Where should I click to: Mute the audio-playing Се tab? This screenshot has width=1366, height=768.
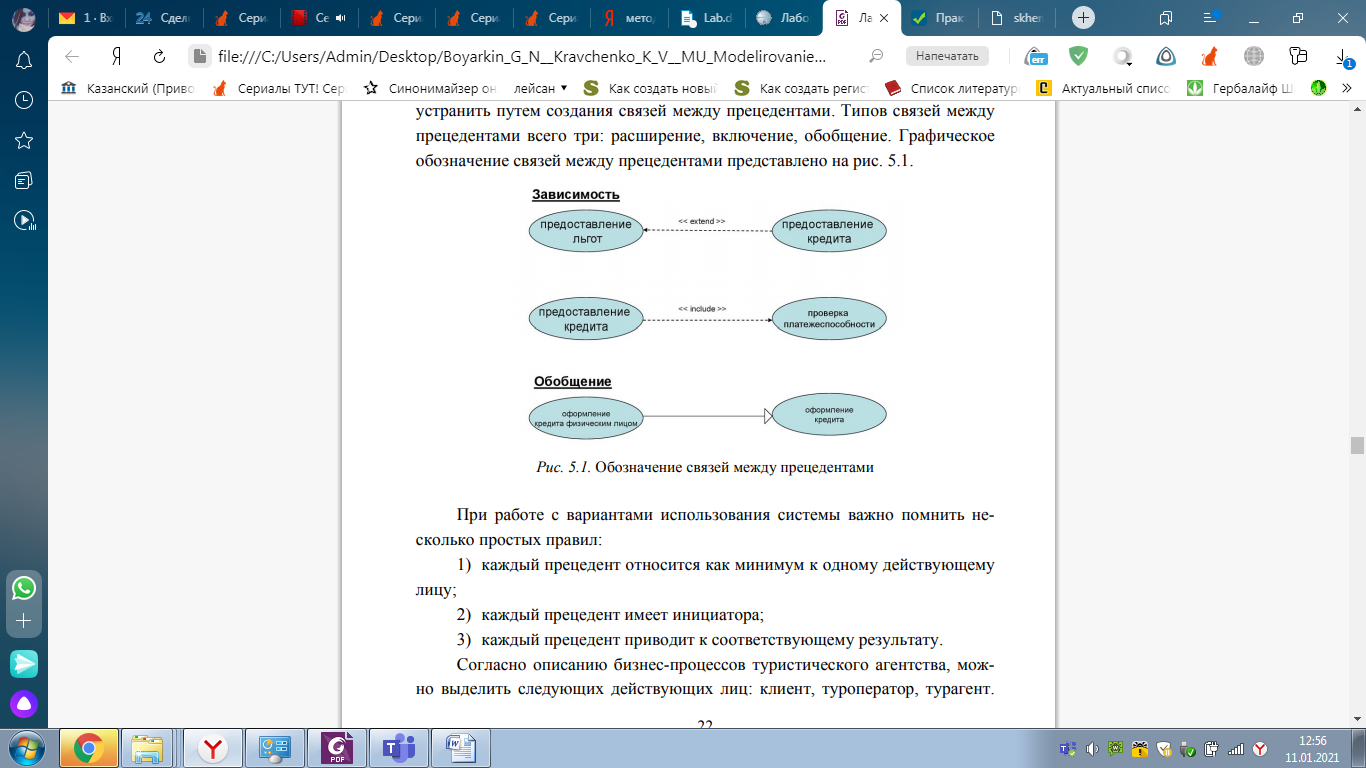point(340,17)
